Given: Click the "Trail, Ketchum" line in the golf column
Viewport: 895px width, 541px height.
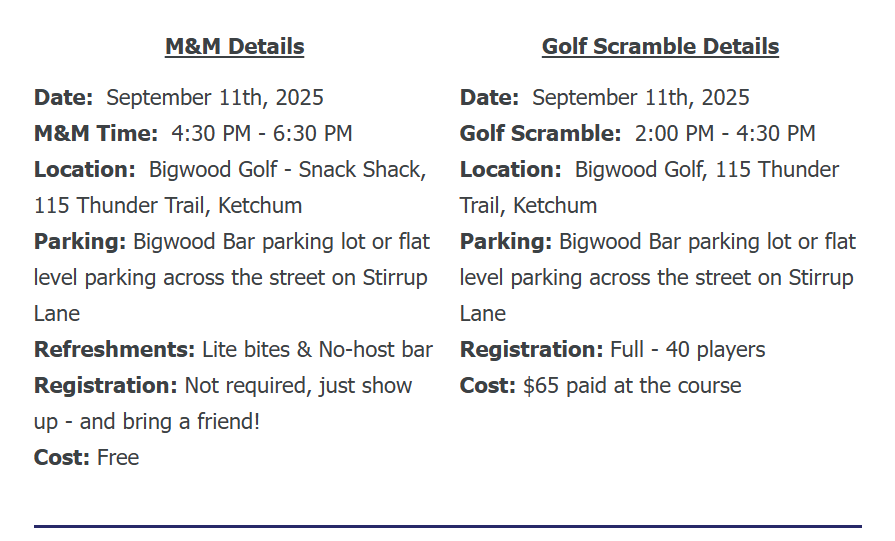Looking at the screenshot, I should point(528,205).
